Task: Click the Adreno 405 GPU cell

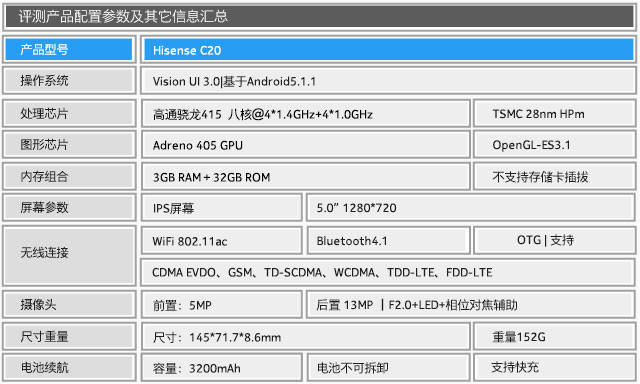Action: click(x=306, y=144)
